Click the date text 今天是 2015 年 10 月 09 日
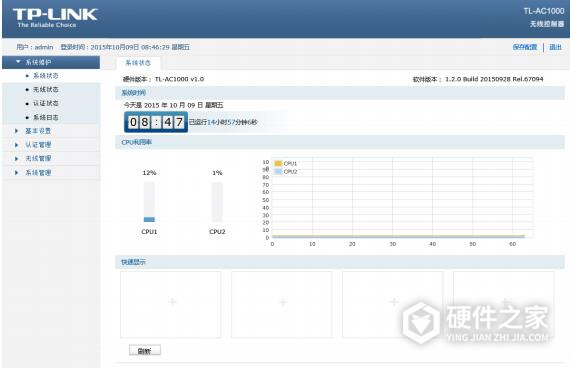Screen dimensions: 570x371 (x=173, y=105)
